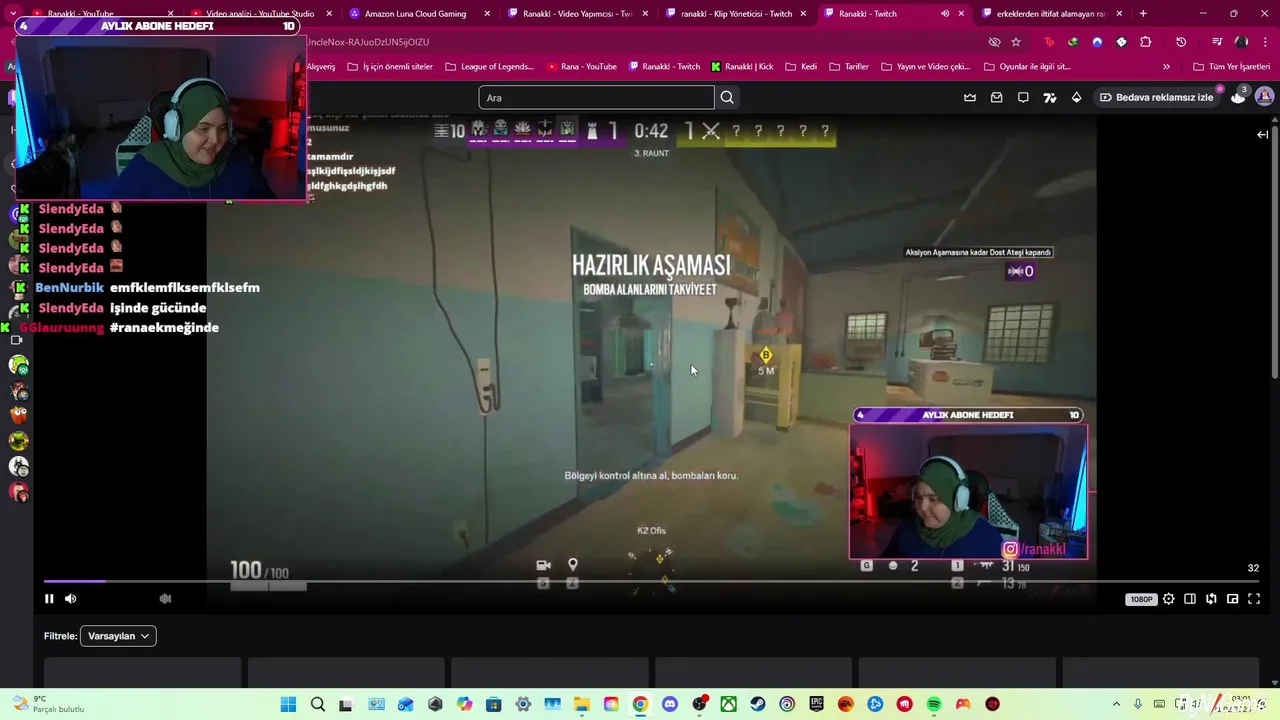
Task: Open video player settings gear
Action: 1168,599
